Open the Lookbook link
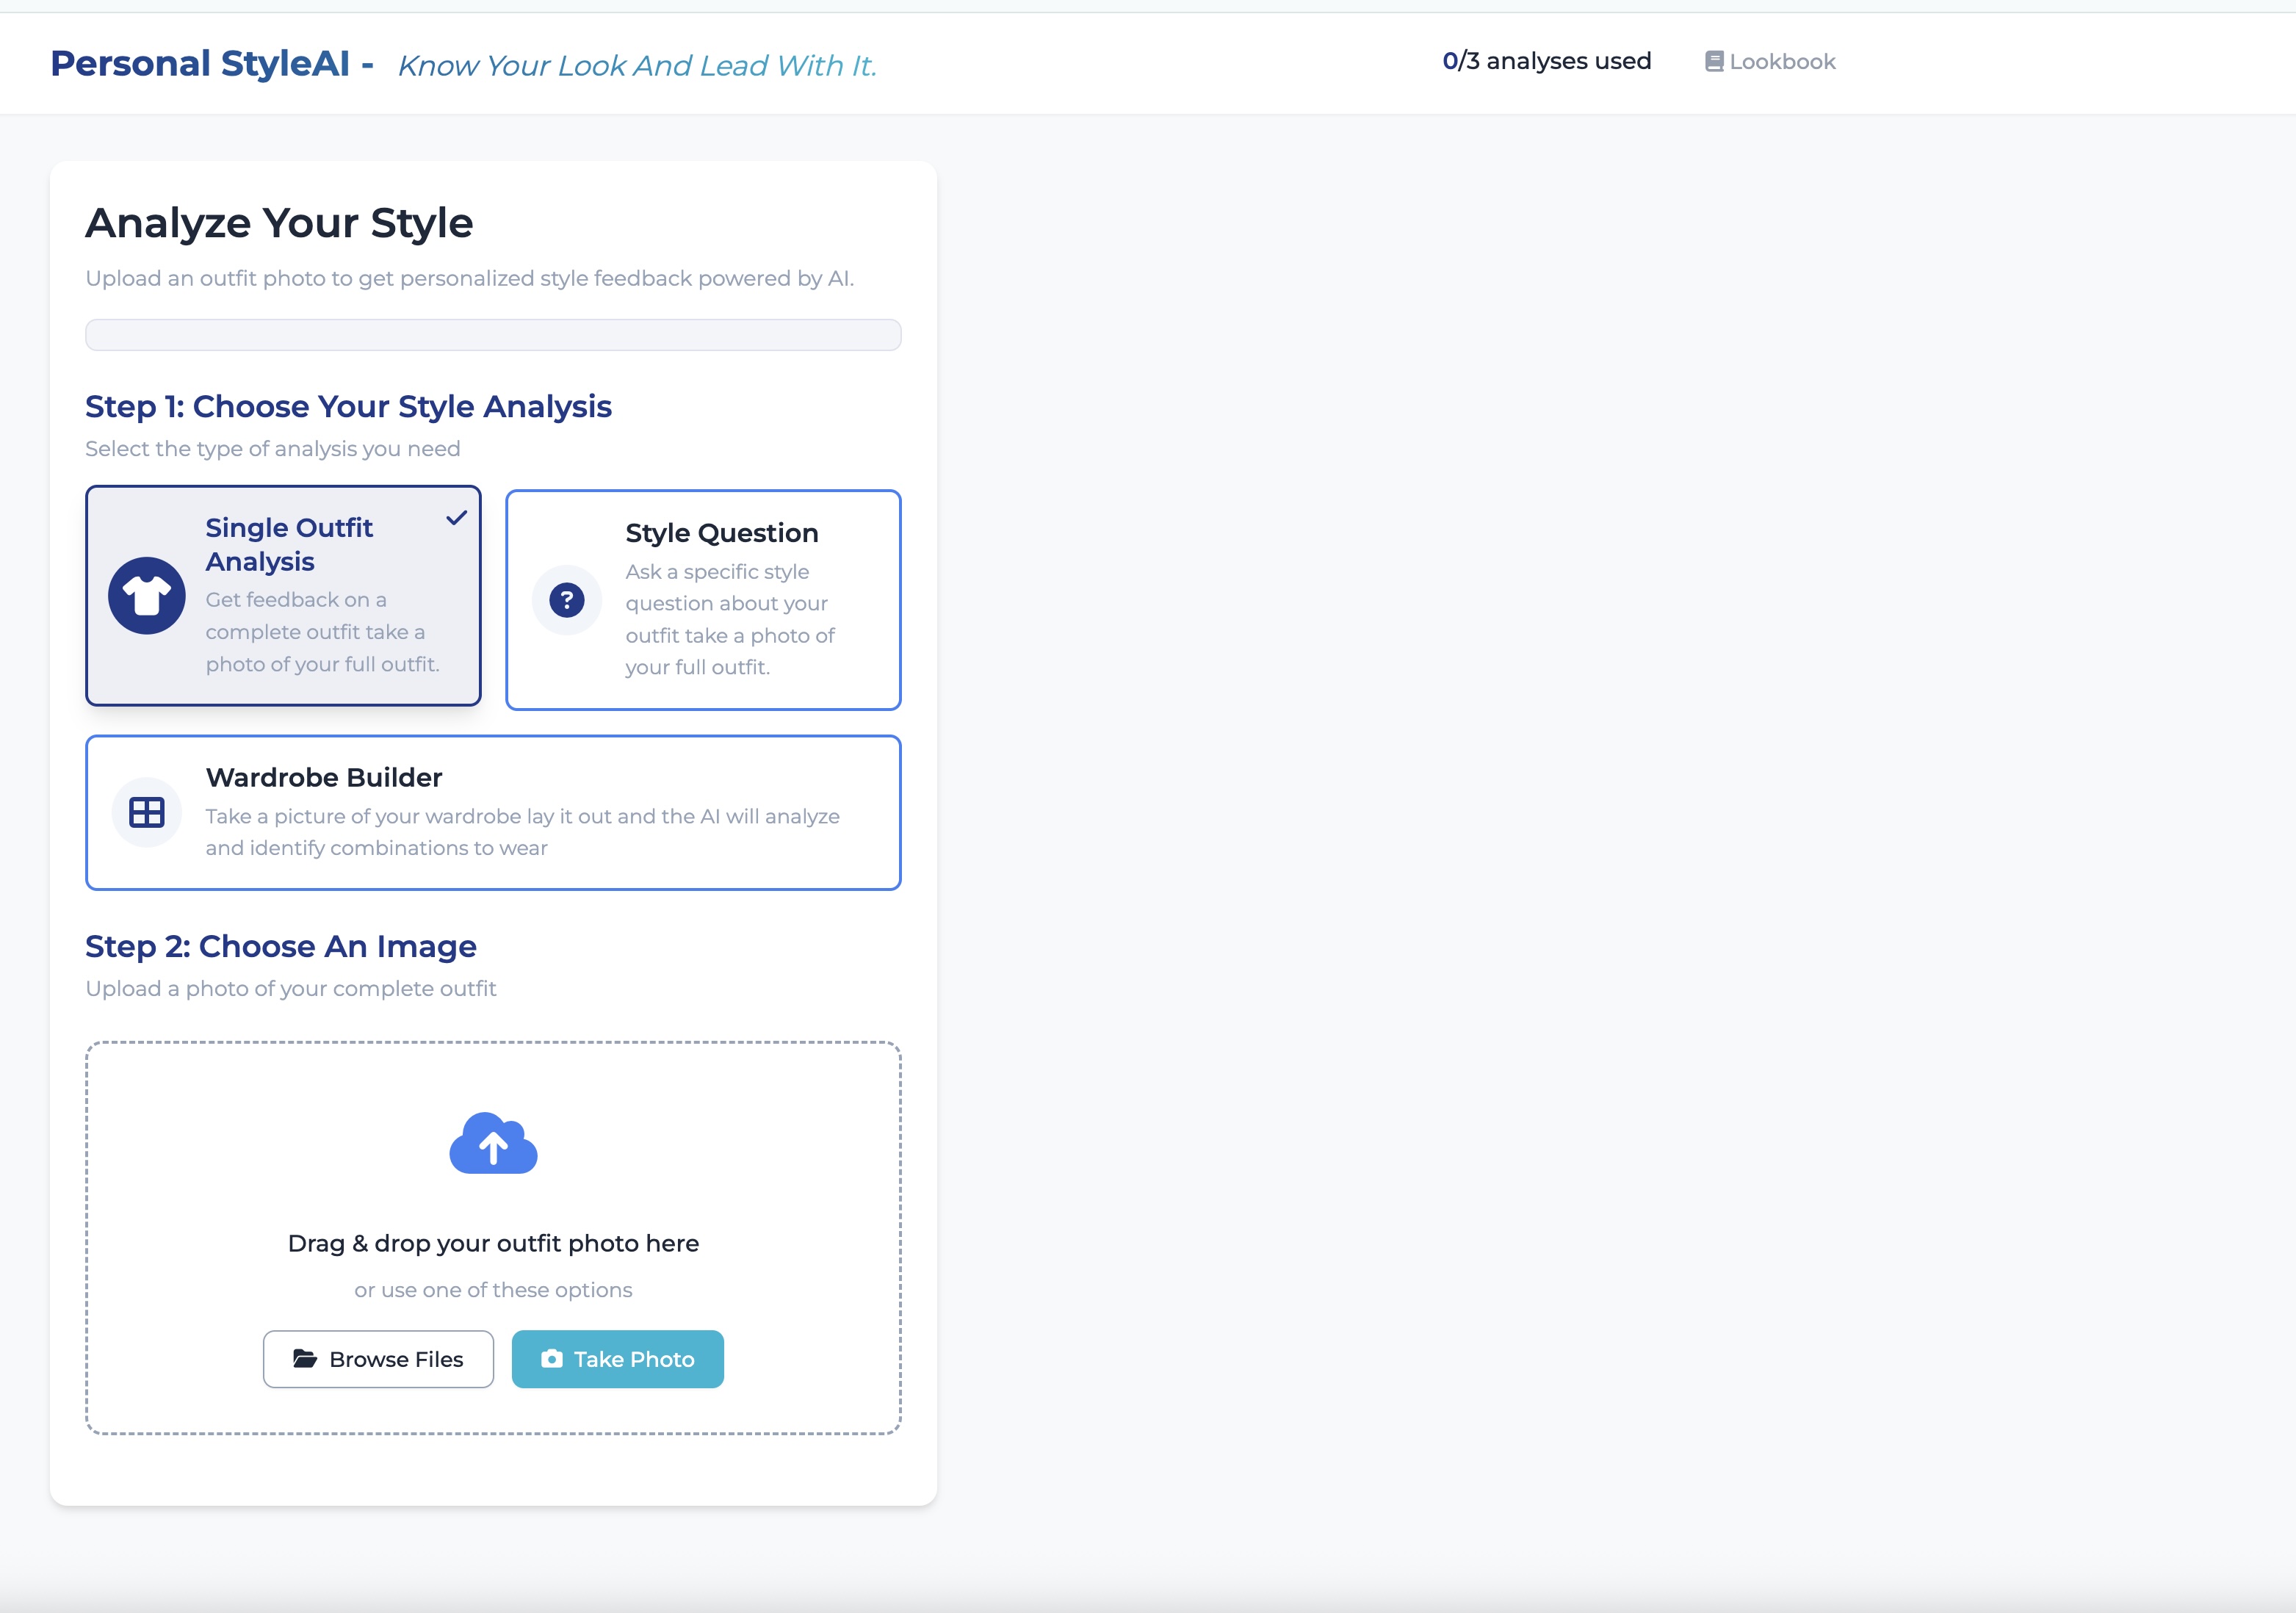Viewport: 2296px width, 1613px height. 1782,62
